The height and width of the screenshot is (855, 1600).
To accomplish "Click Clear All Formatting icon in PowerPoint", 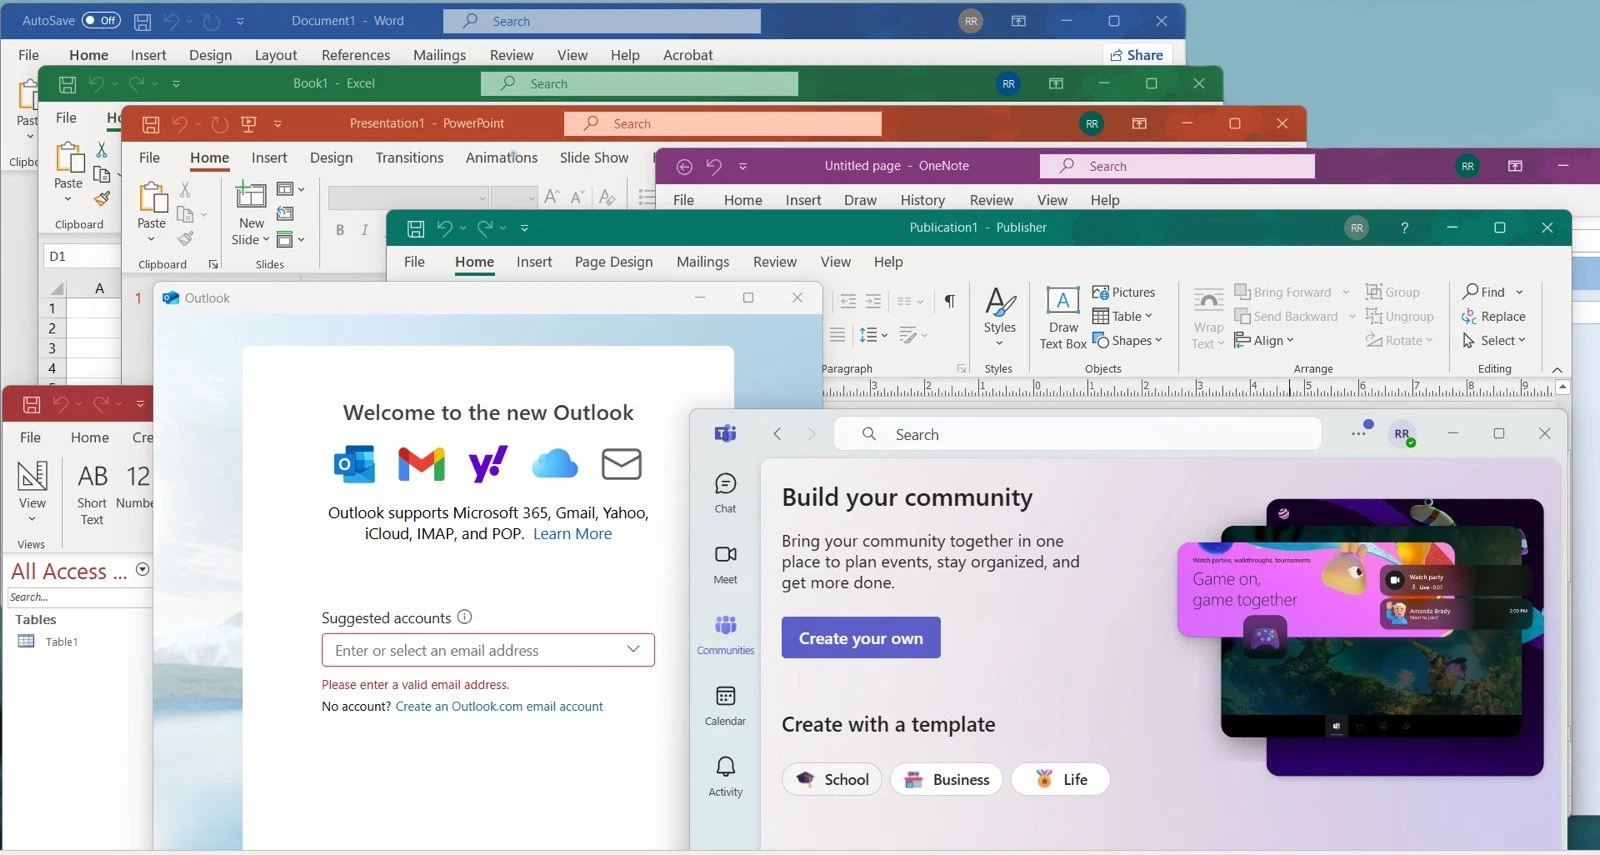I will 606,197.
